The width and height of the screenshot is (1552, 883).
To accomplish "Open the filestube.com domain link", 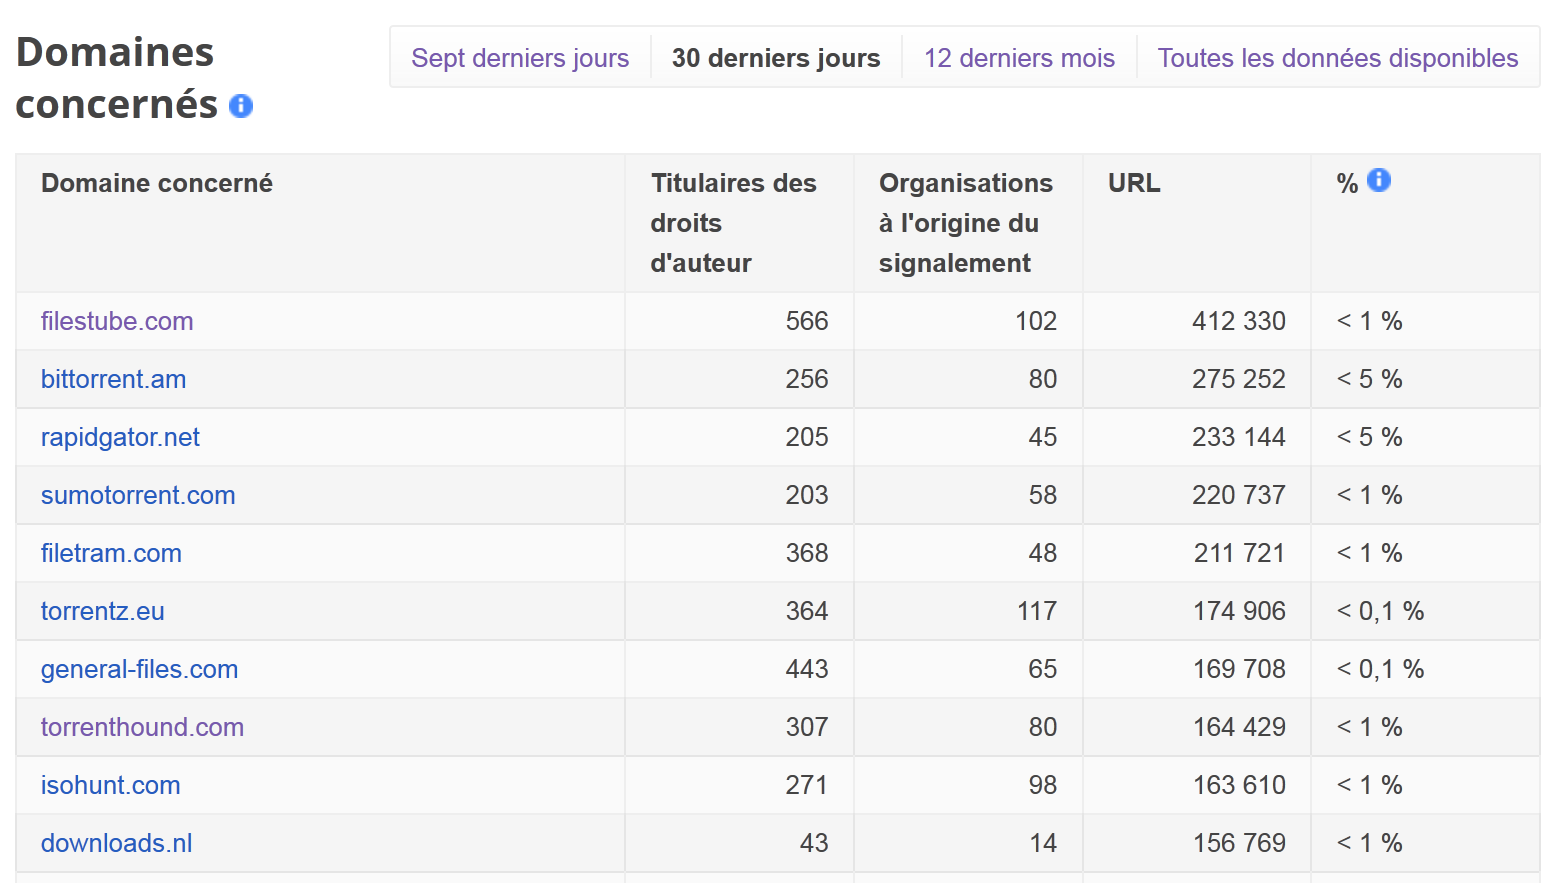I will click(x=117, y=321).
